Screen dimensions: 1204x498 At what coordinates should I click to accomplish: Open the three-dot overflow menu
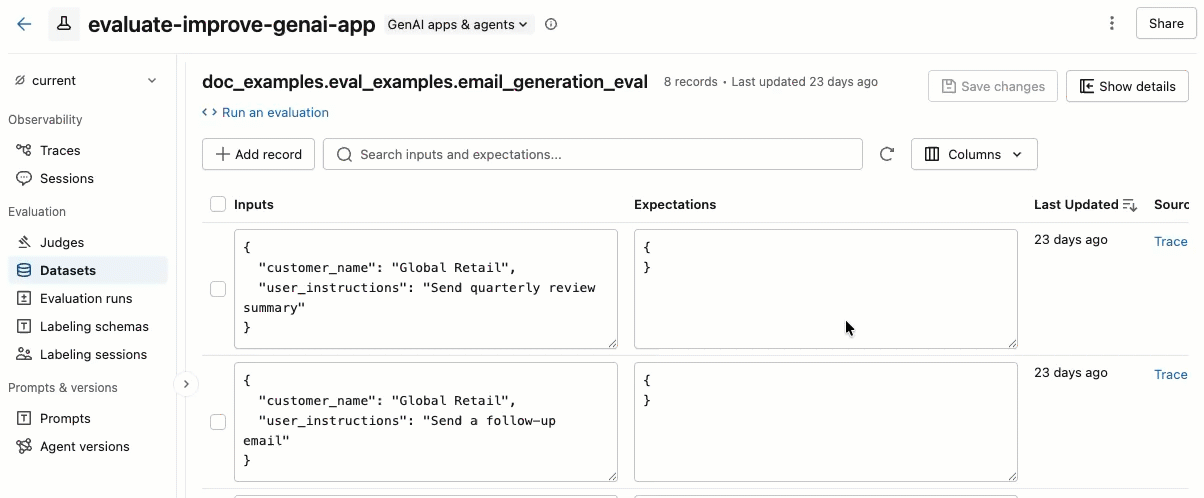pos(1112,24)
